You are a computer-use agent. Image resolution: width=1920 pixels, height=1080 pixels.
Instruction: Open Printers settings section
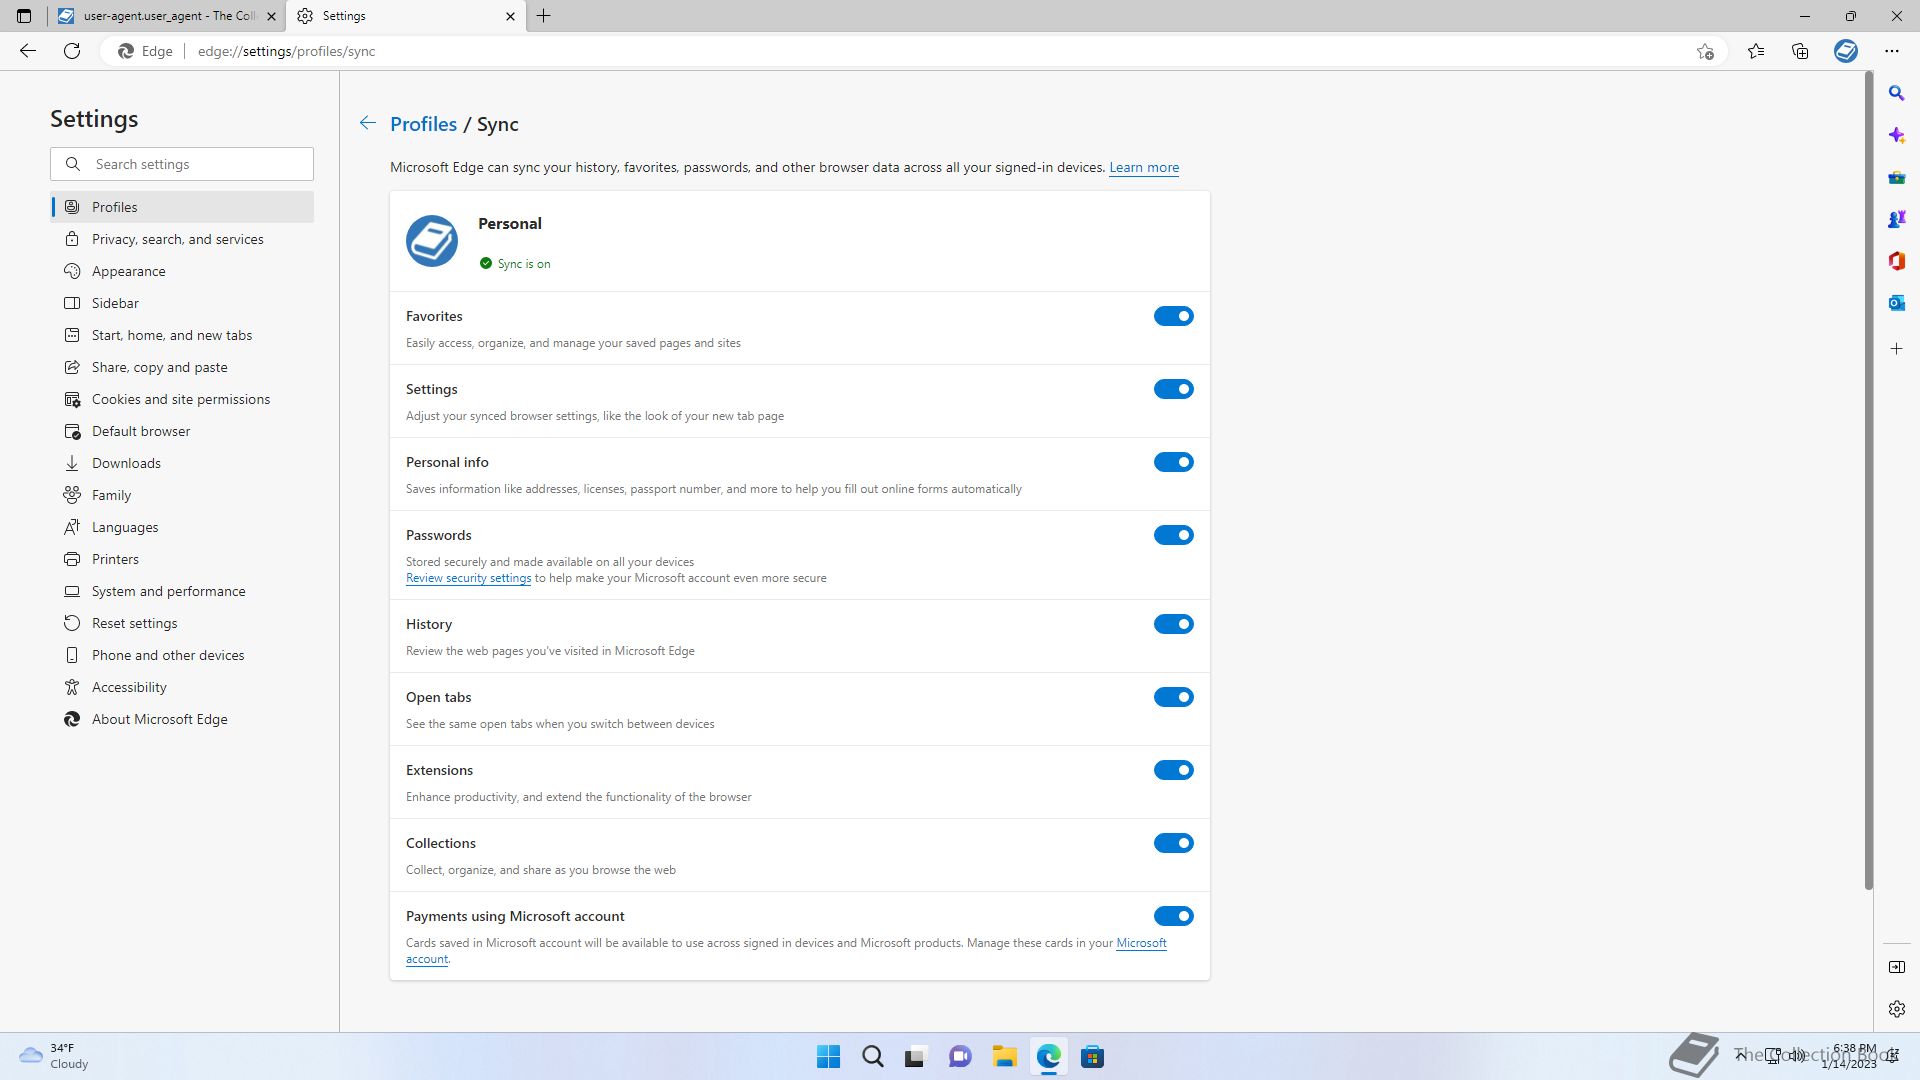click(182, 559)
